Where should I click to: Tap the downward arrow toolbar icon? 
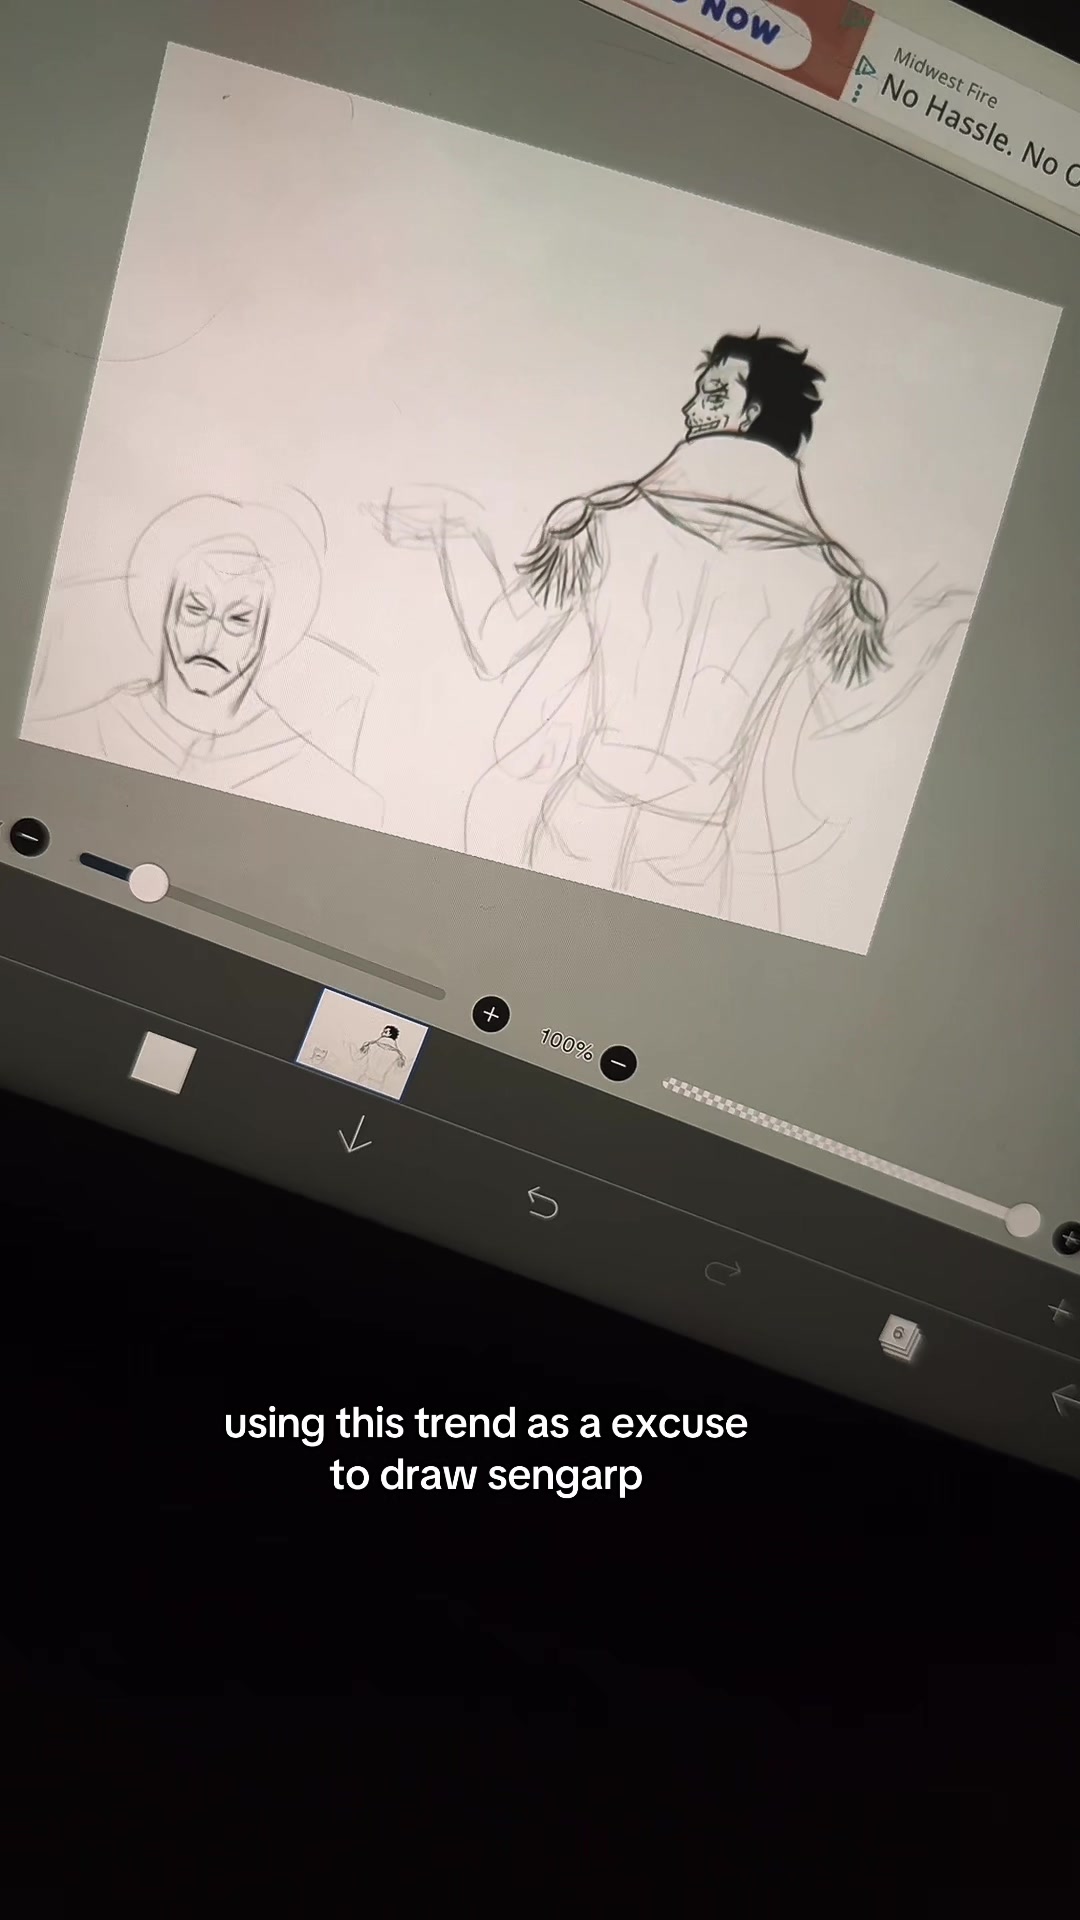click(355, 1134)
